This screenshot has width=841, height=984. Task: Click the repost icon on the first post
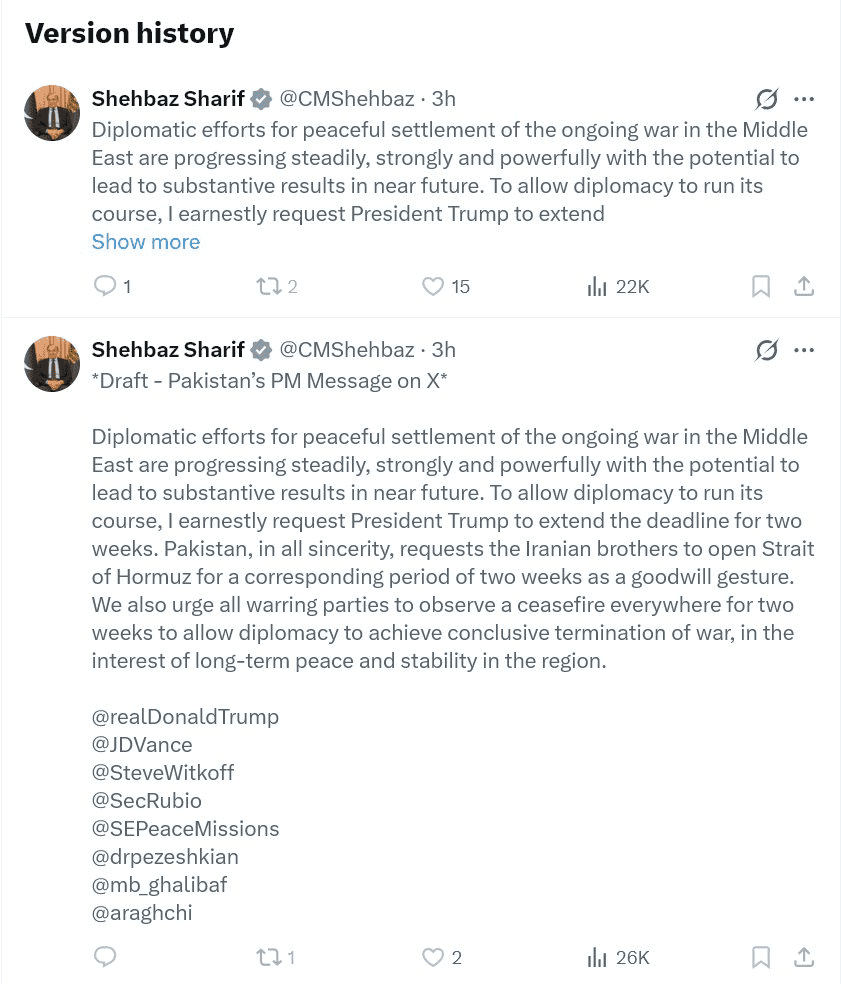pyautogui.click(x=267, y=287)
